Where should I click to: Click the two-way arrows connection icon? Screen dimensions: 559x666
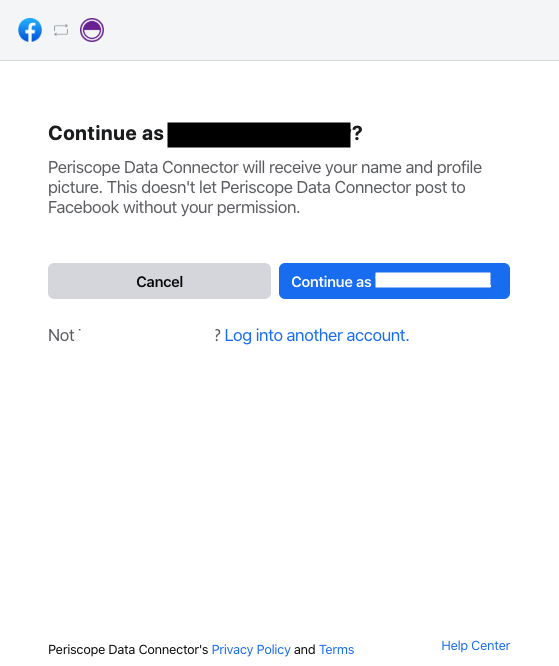pyautogui.click(x=61, y=30)
